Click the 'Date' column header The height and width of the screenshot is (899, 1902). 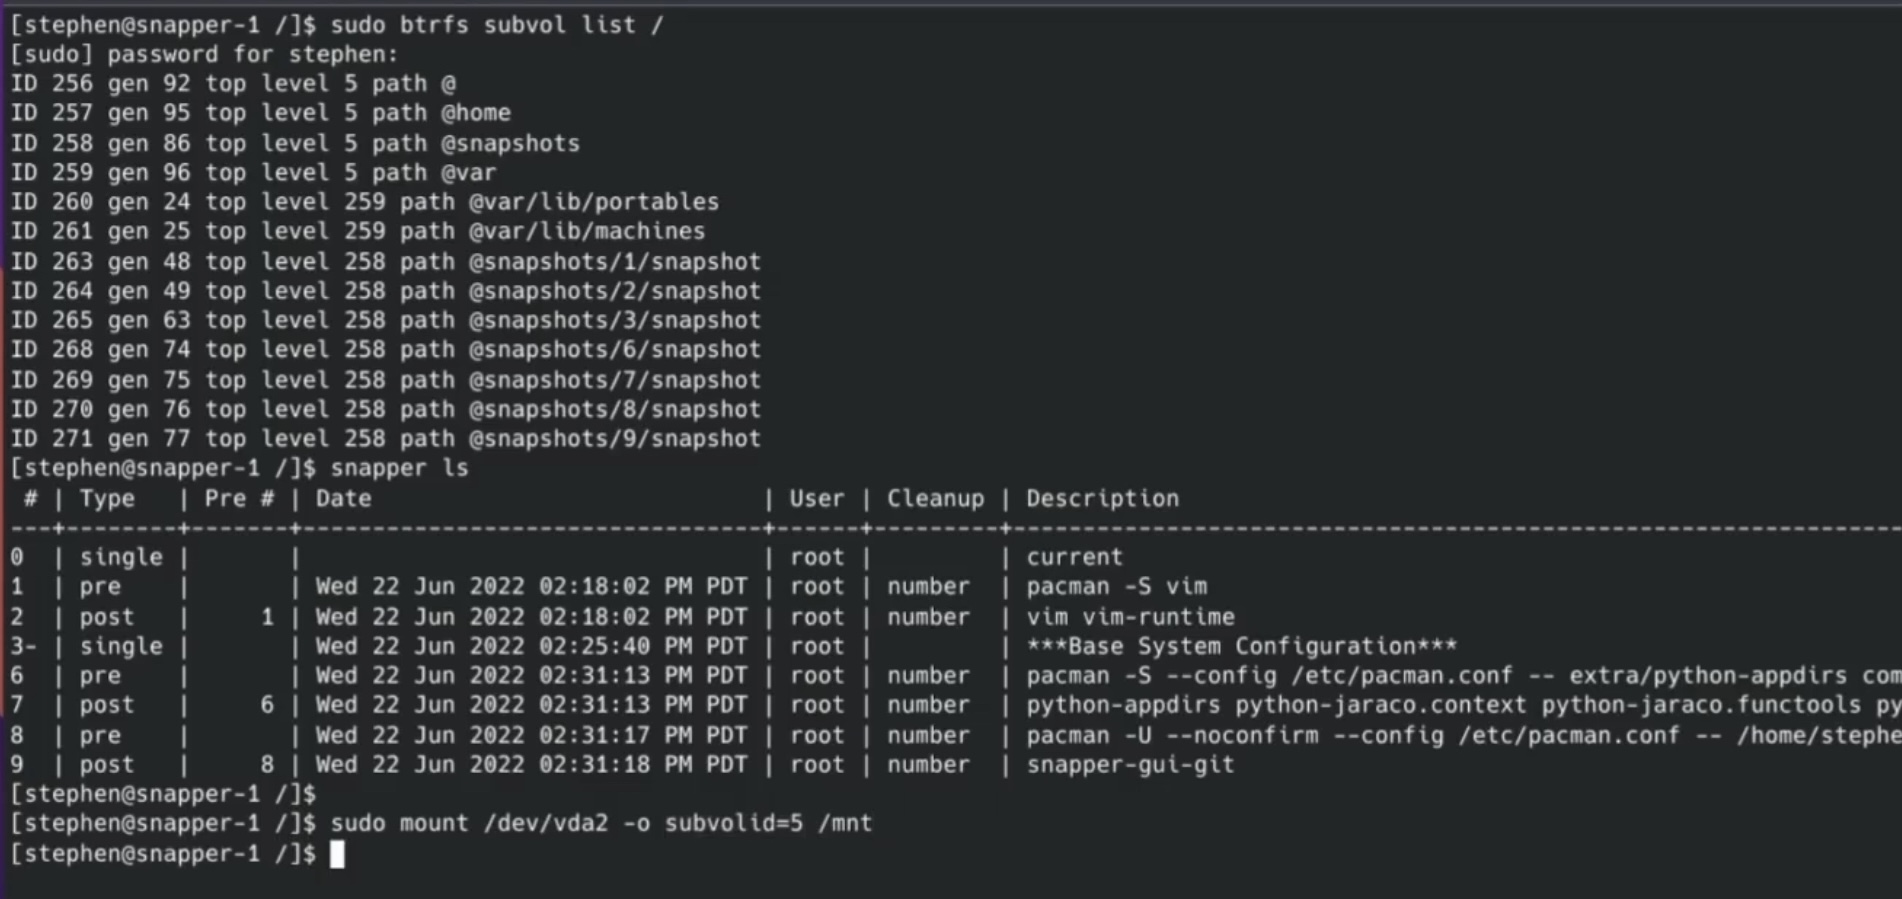coord(343,498)
